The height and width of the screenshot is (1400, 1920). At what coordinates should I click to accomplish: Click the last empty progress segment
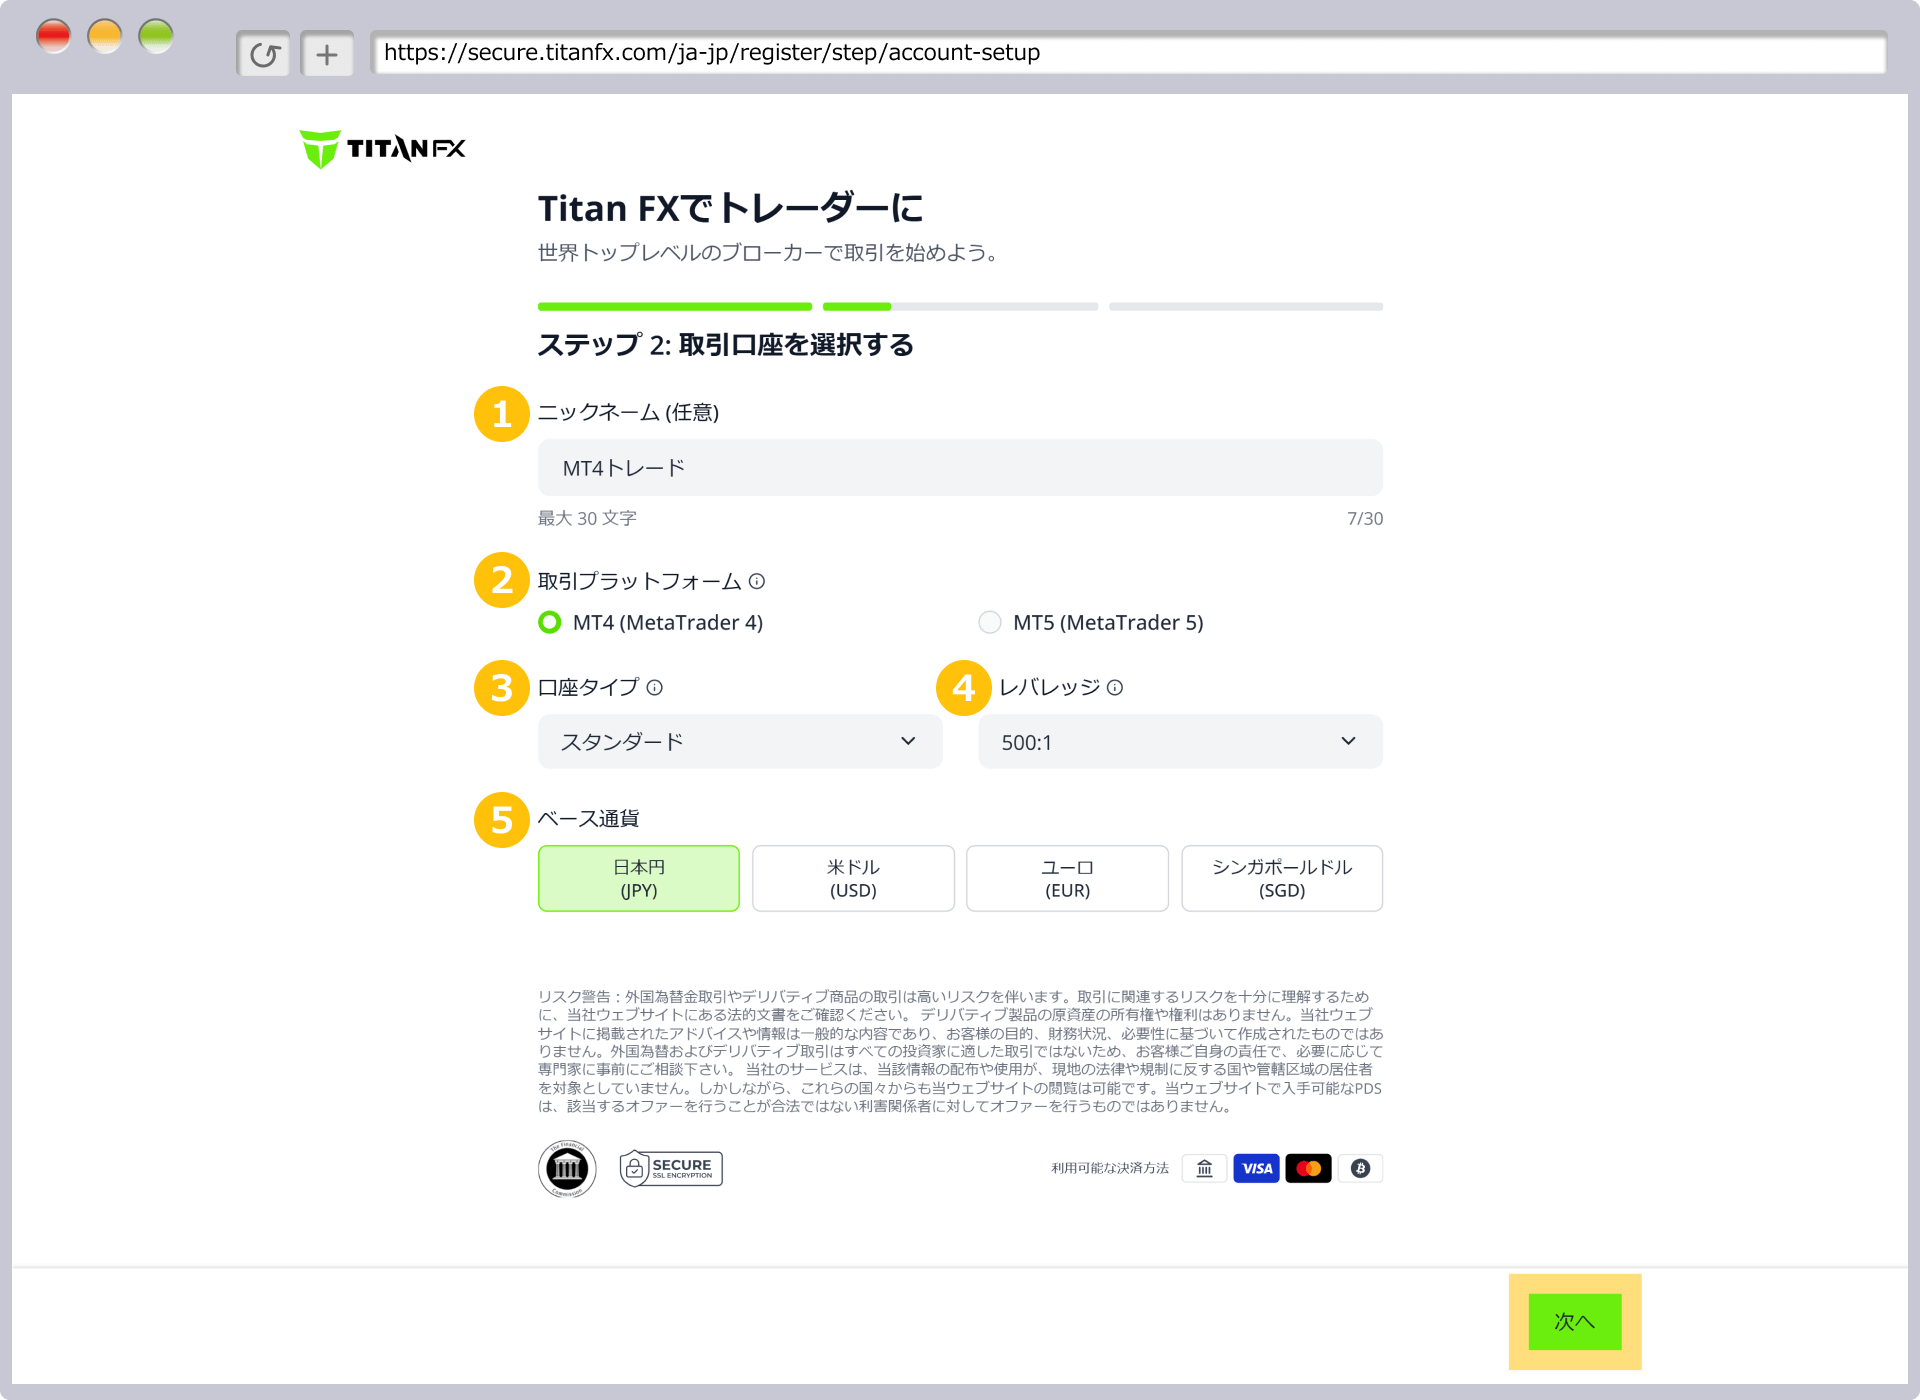tap(1246, 306)
